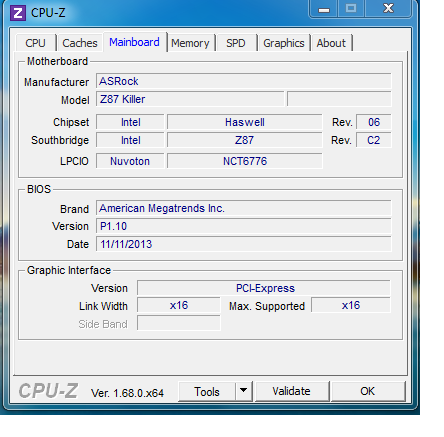
Task: Click the Southbridge label
Action: click(x=60, y=140)
